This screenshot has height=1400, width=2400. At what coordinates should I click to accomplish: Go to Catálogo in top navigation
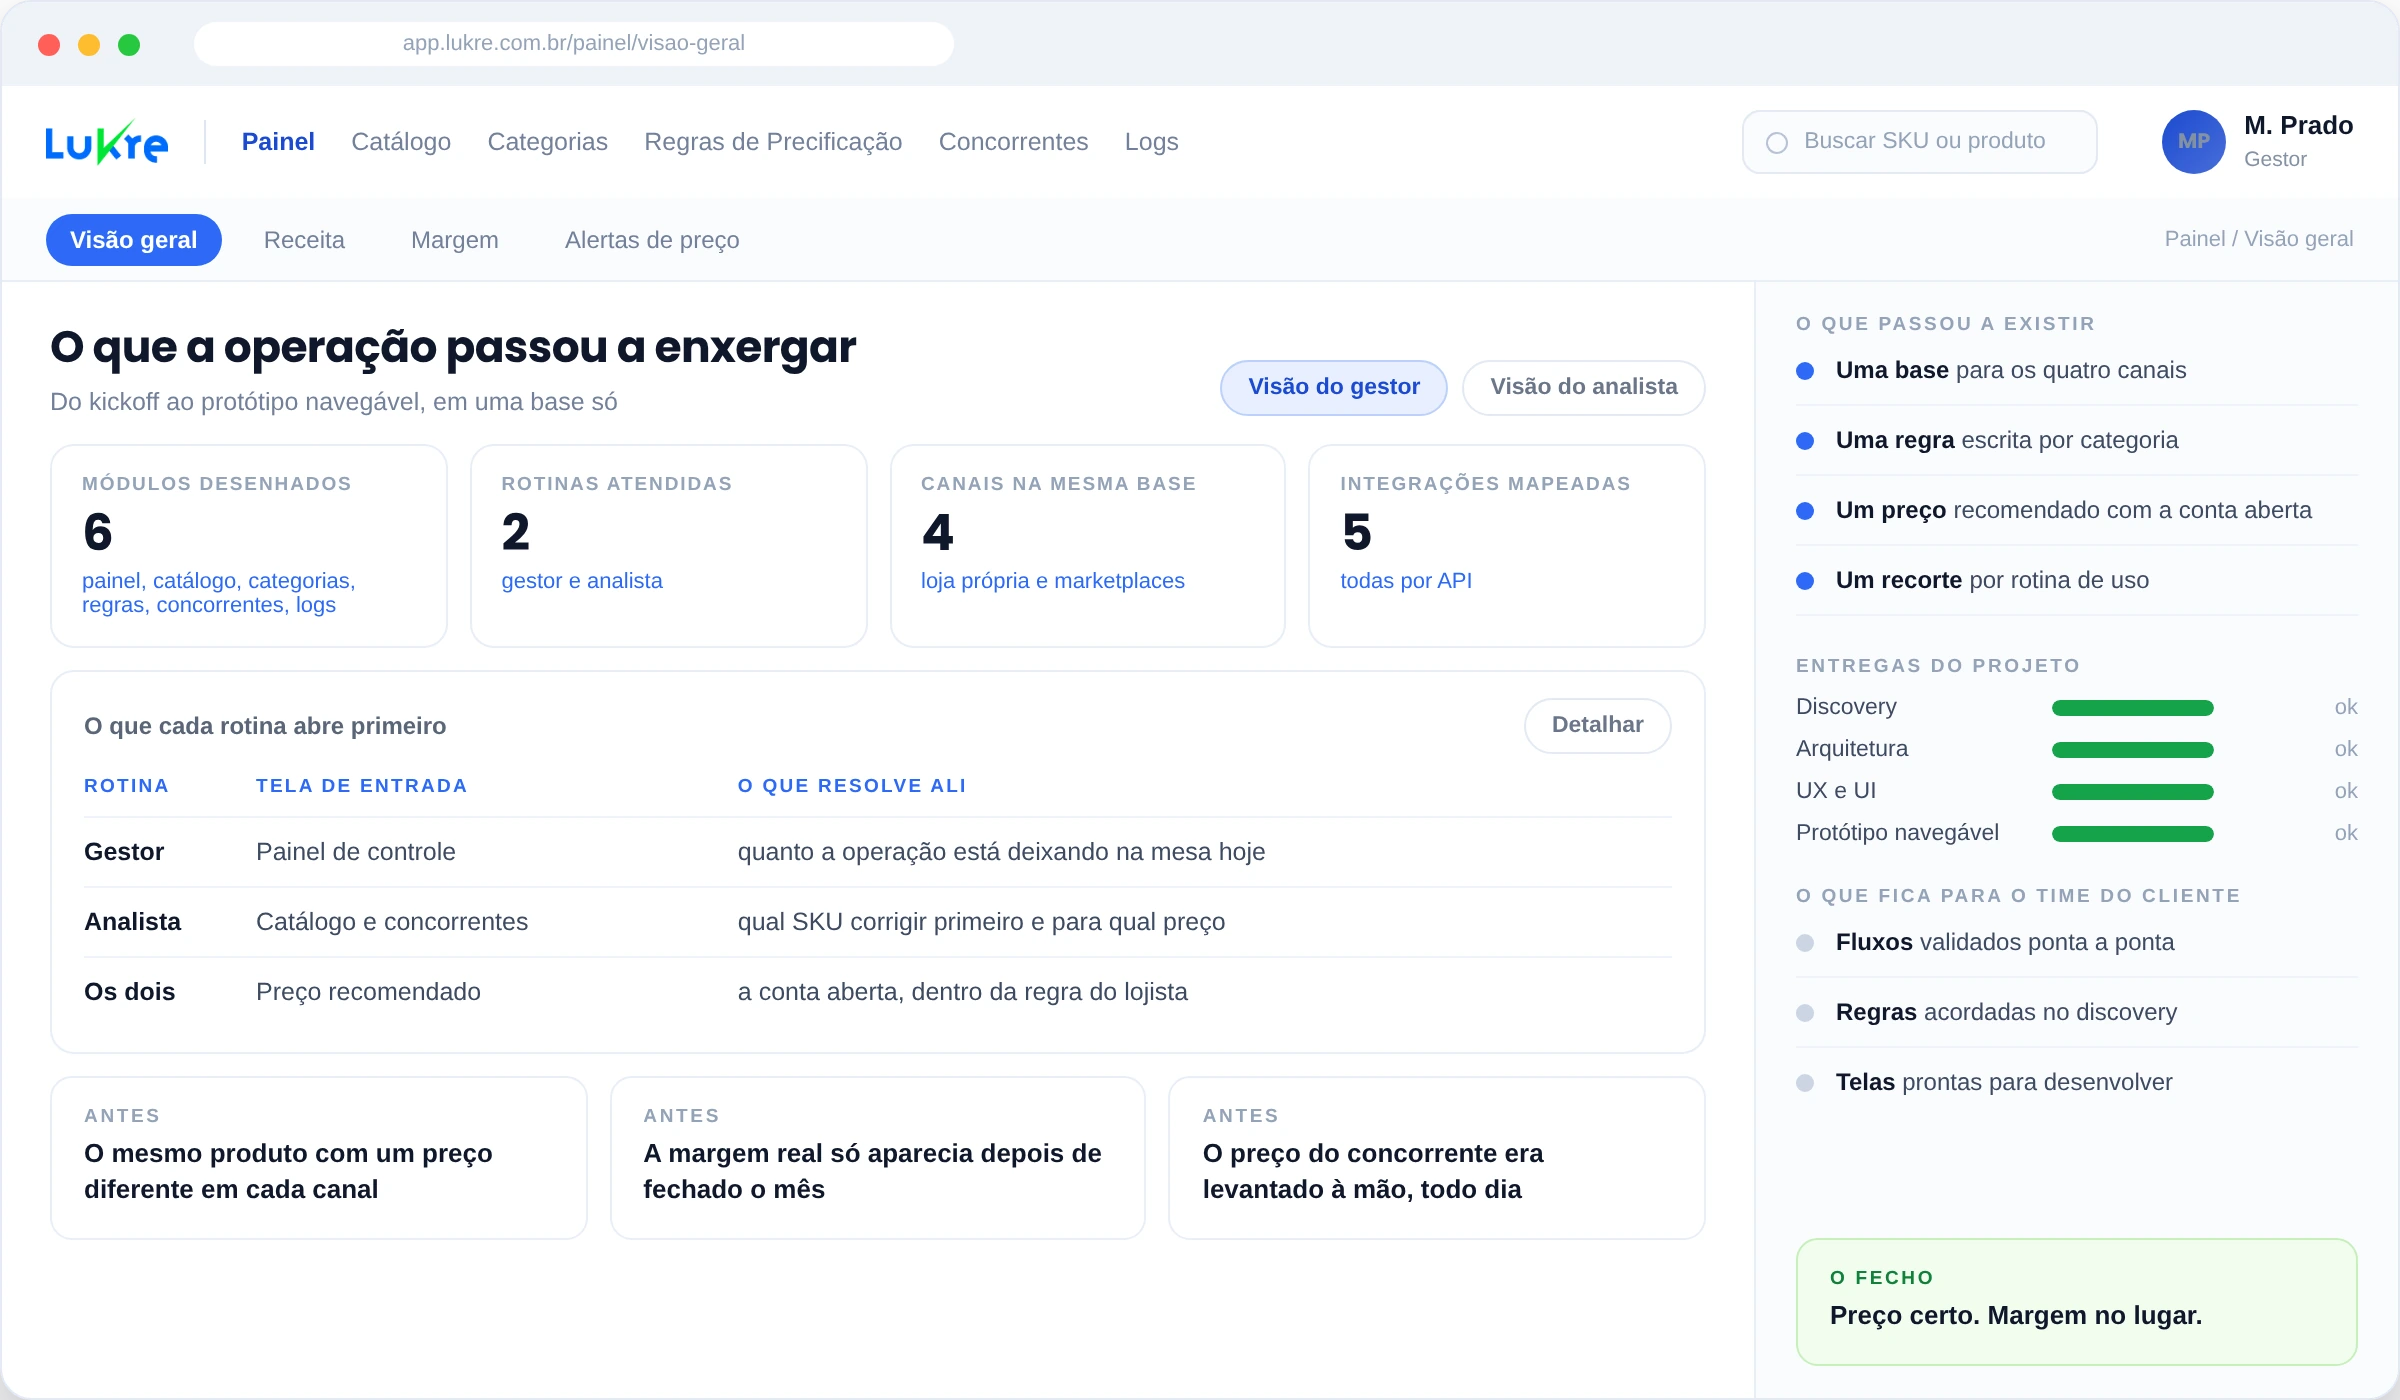tap(401, 142)
